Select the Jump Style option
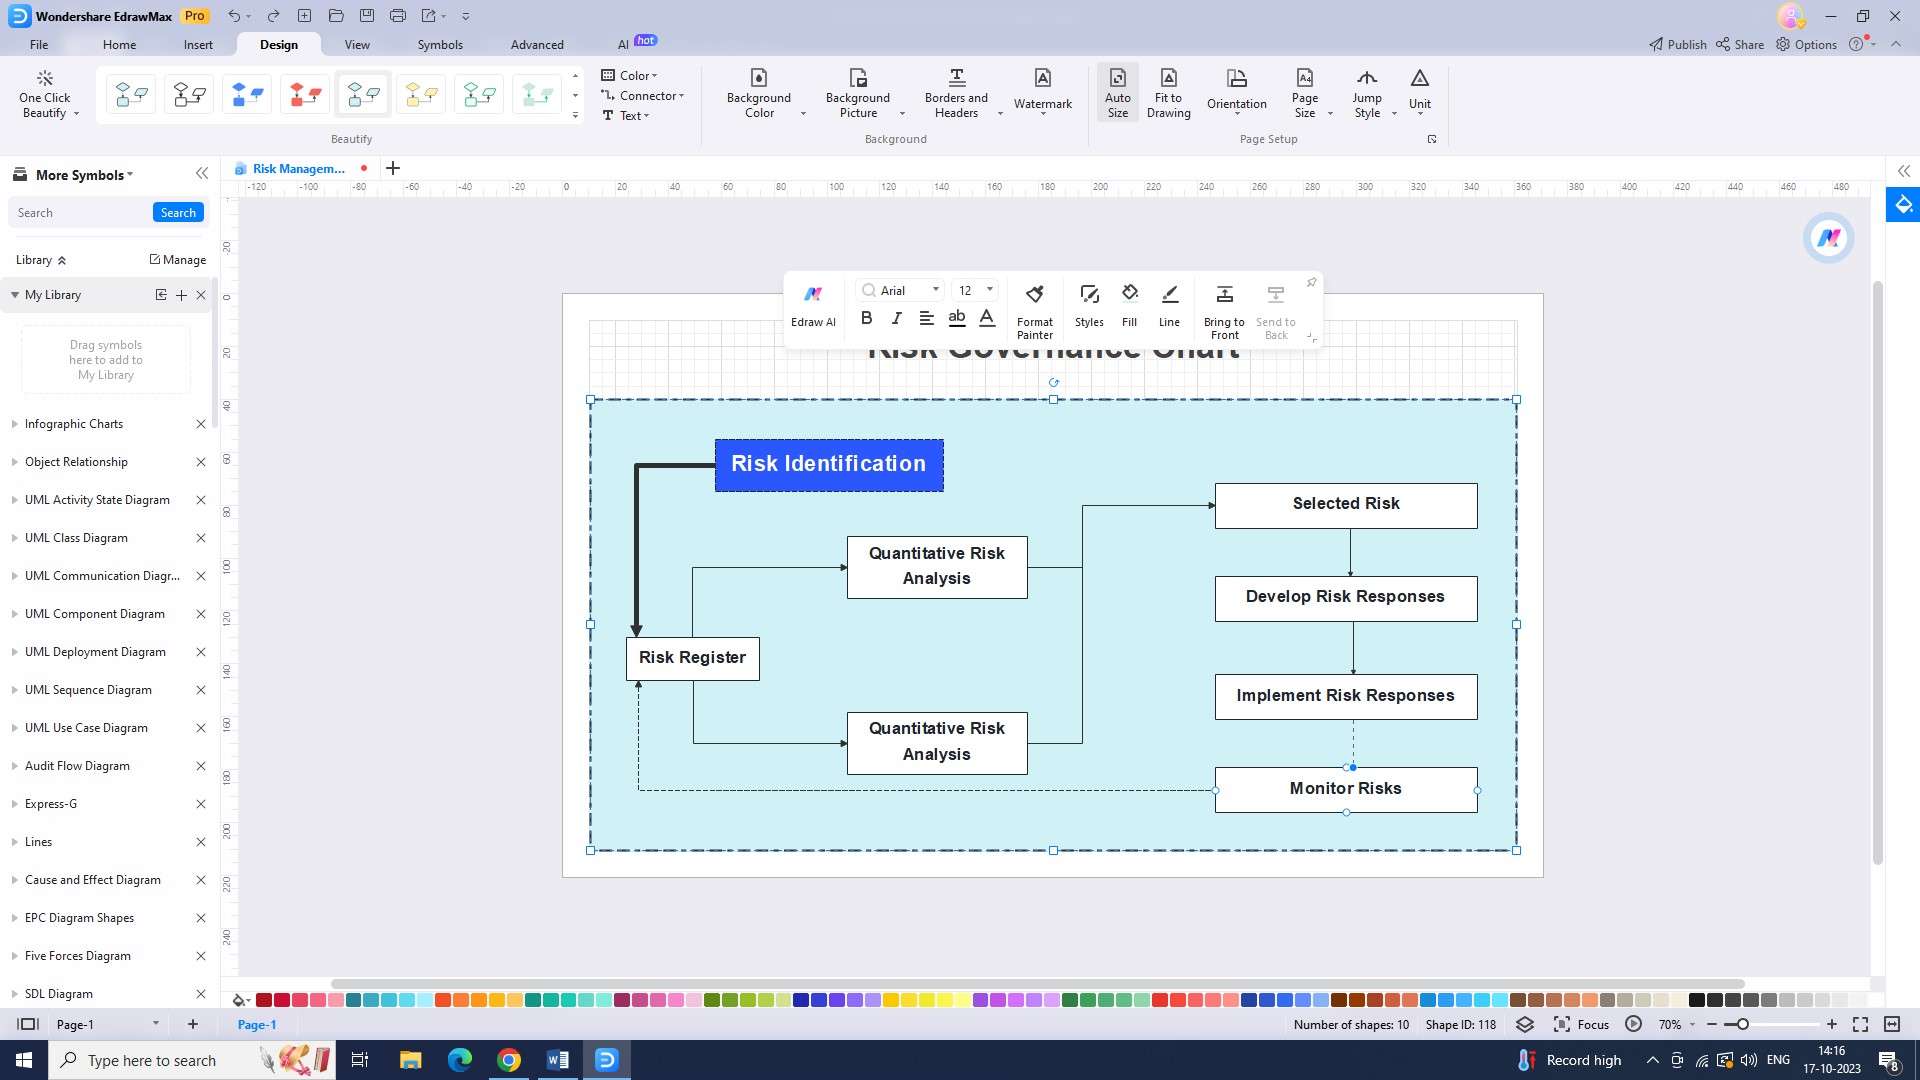Viewport: 1920px width, 1080px height. (1367, 94)
